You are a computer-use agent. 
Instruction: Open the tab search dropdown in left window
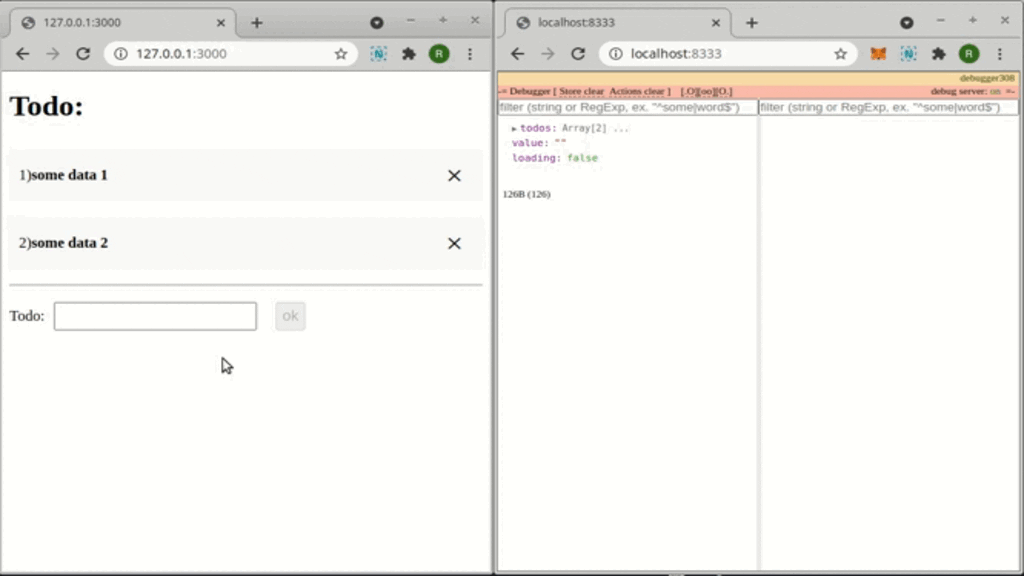coord(376,22)
